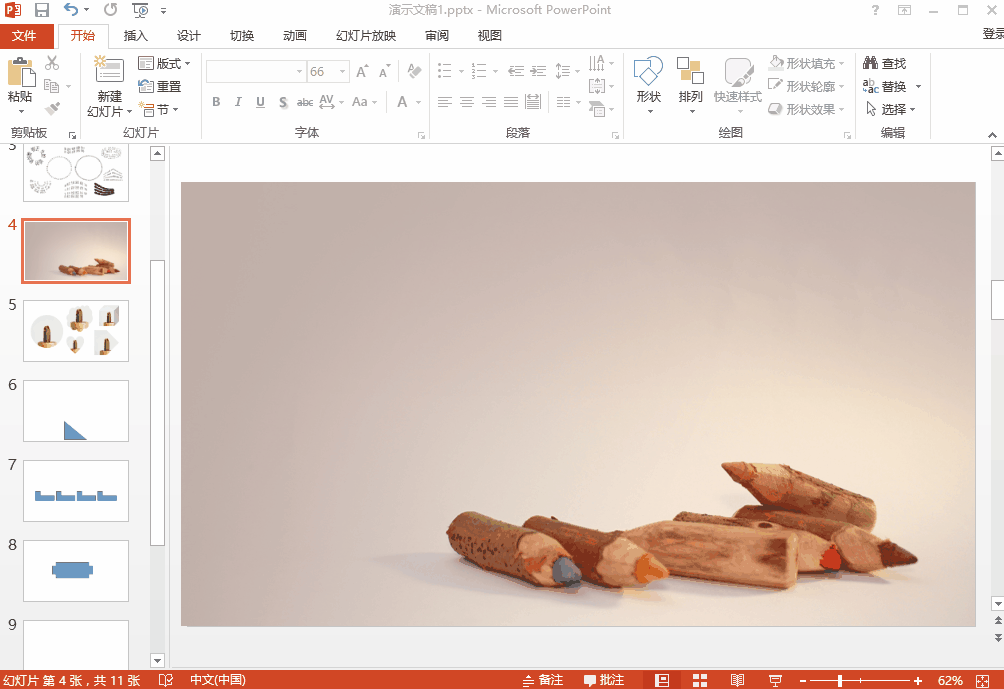Open the Insert (插入) tab
This screenshot has height=689, width=1004.
(x=135, y=36)
